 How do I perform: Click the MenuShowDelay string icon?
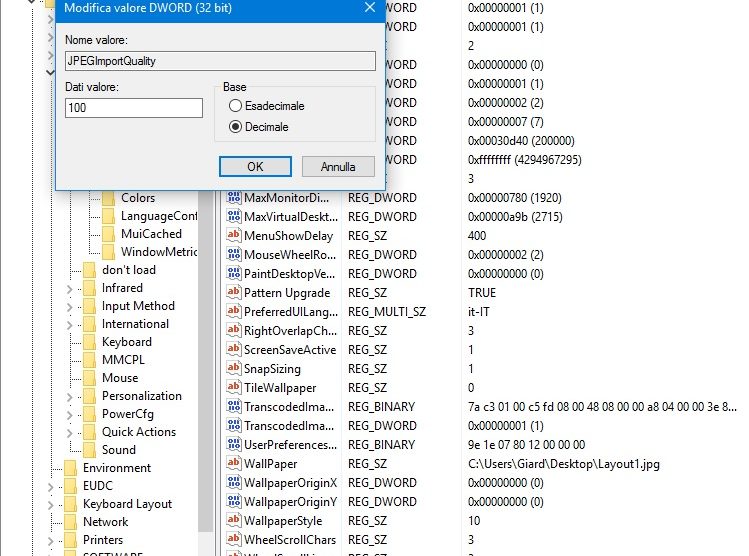[x=234, y=235]
